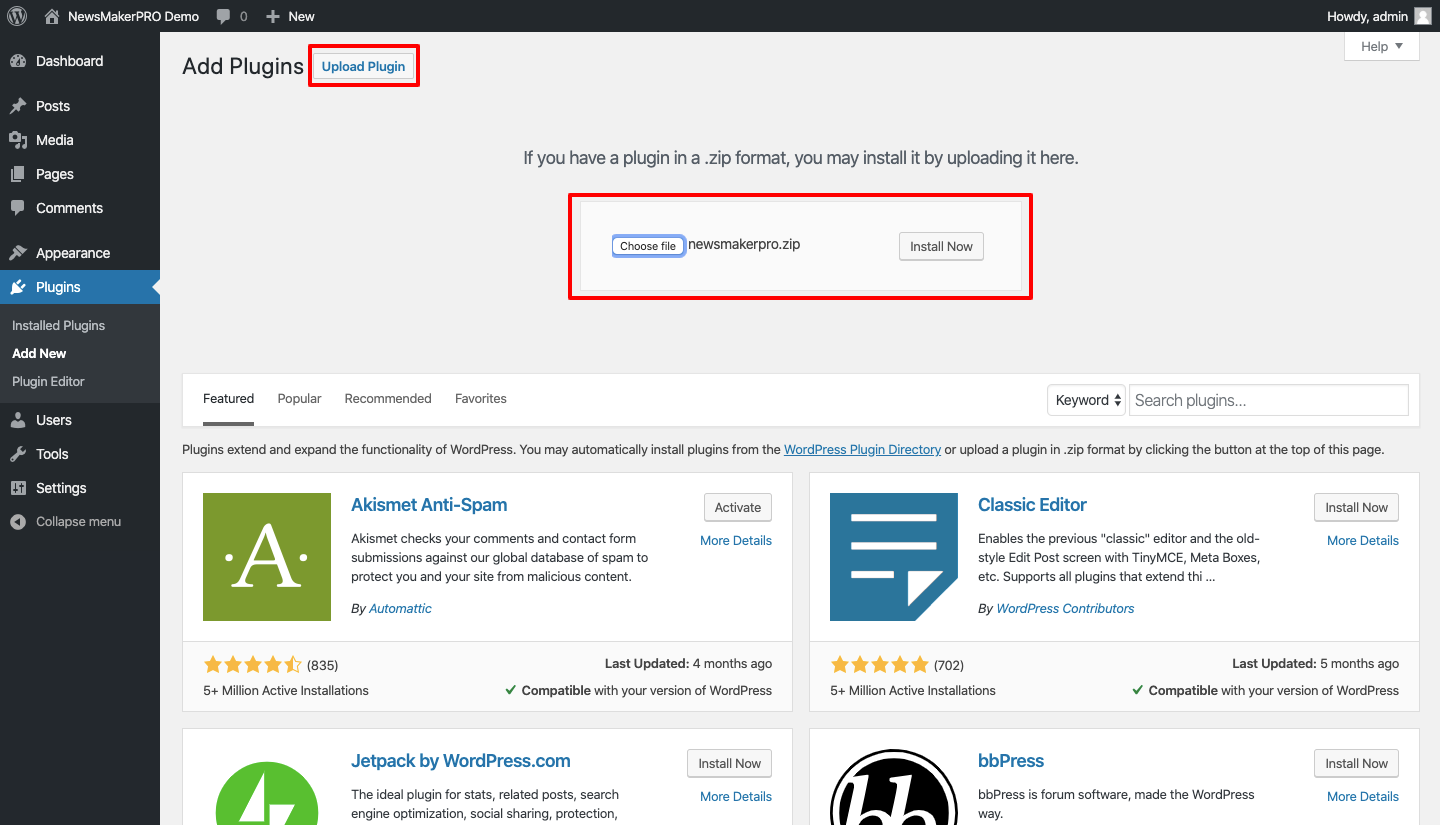
Task: Click Howdy, admin account text
Action: click(1368, 16)
